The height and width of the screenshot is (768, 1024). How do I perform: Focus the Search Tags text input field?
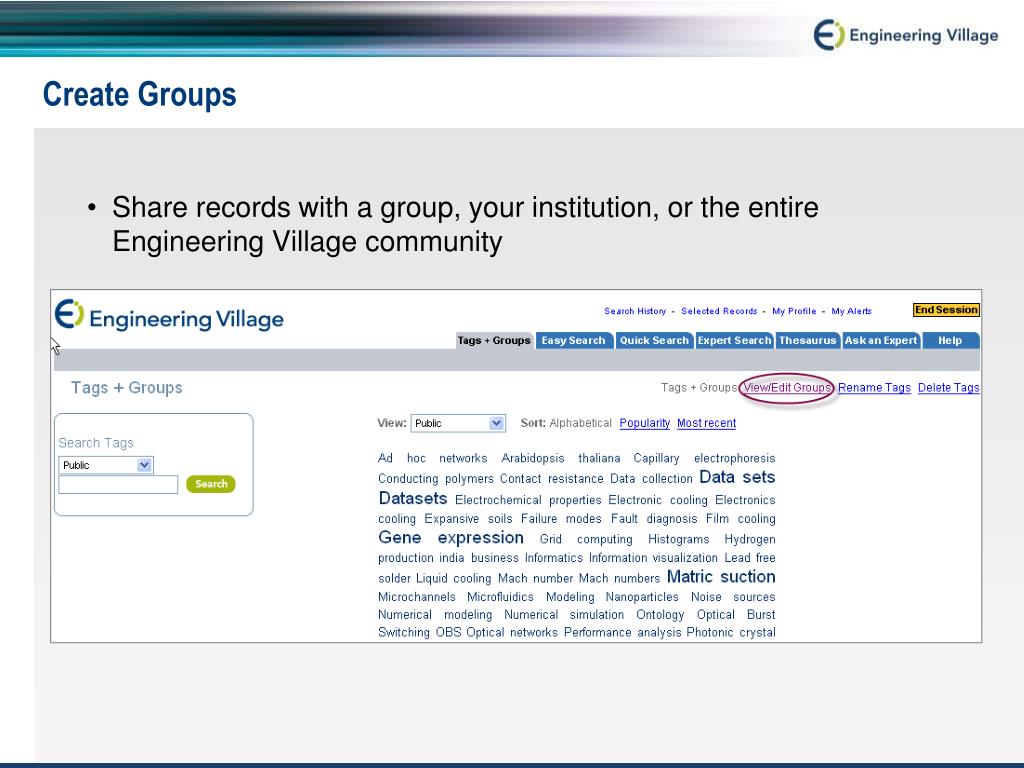118,485
